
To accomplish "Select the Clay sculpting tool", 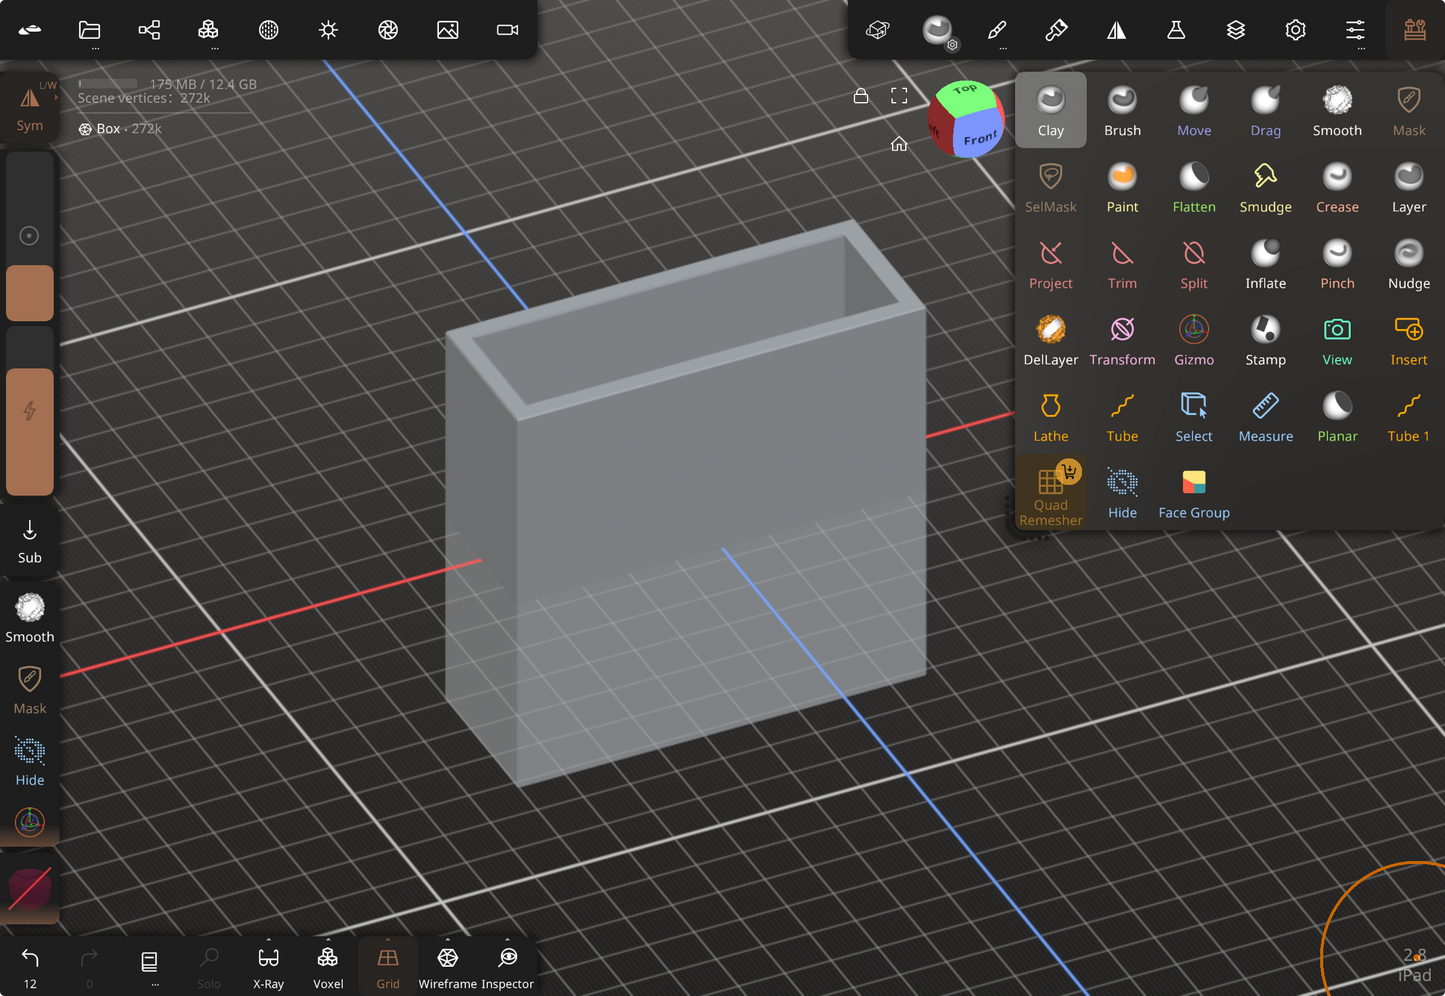I will click(x=1050, y=110).
